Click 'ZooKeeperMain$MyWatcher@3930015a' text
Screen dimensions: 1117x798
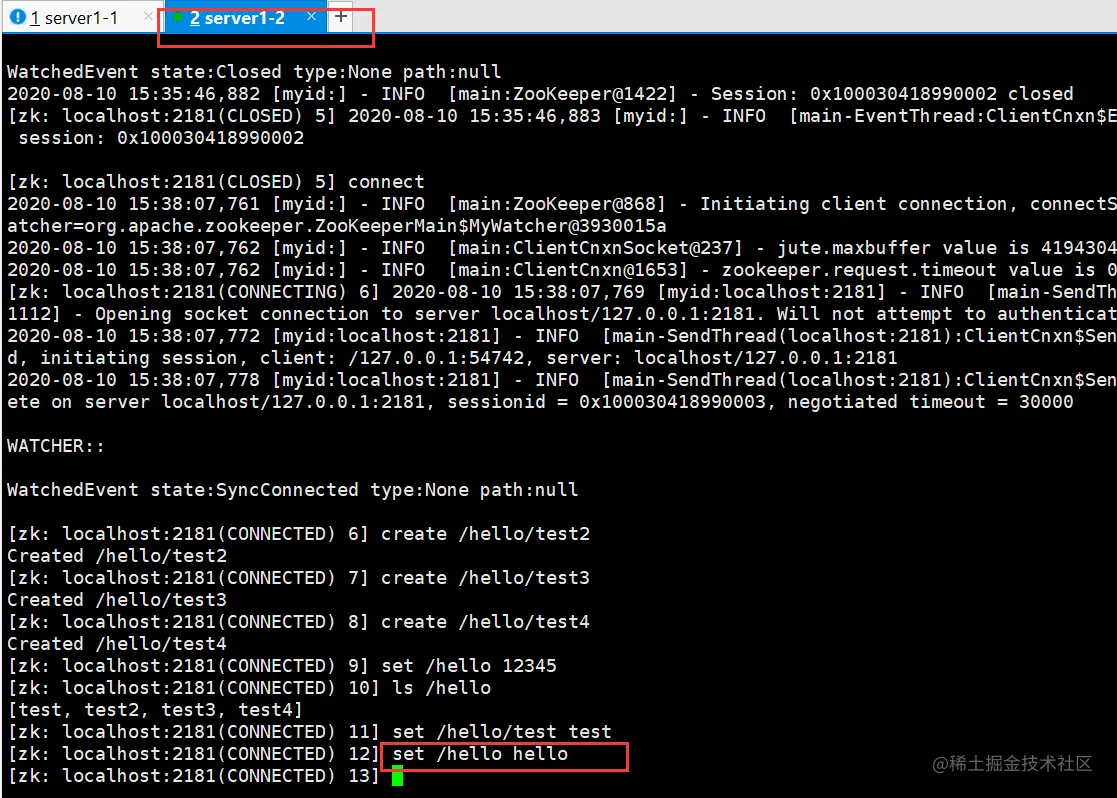point(491,226)
